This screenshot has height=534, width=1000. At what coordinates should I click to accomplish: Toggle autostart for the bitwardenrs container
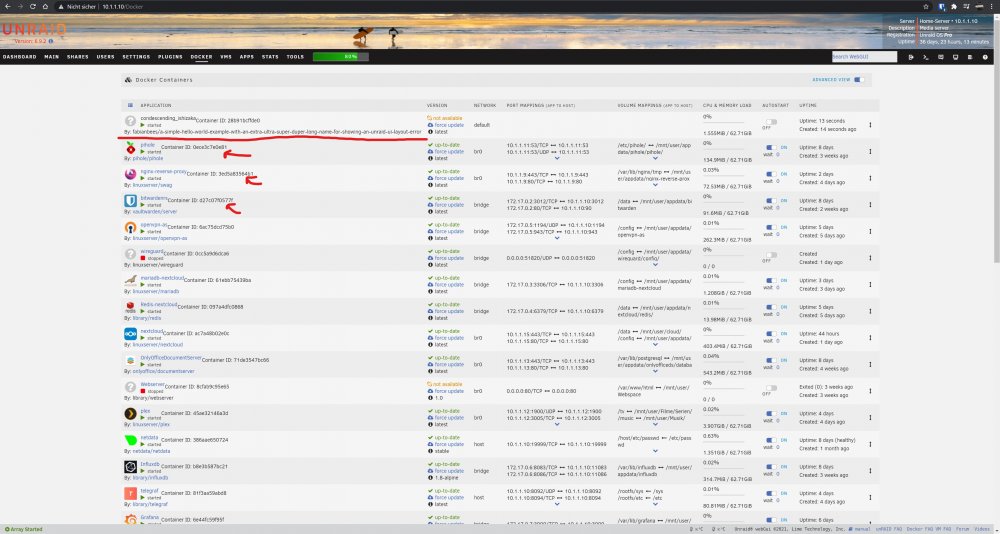(x=772, y=201)
